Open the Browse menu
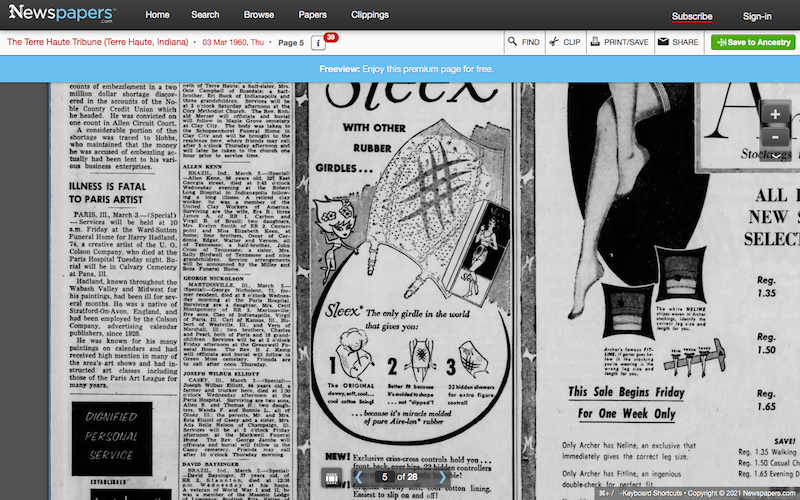Image resolution: width=800 pixels, height=500 pixels. pos(259,15)
